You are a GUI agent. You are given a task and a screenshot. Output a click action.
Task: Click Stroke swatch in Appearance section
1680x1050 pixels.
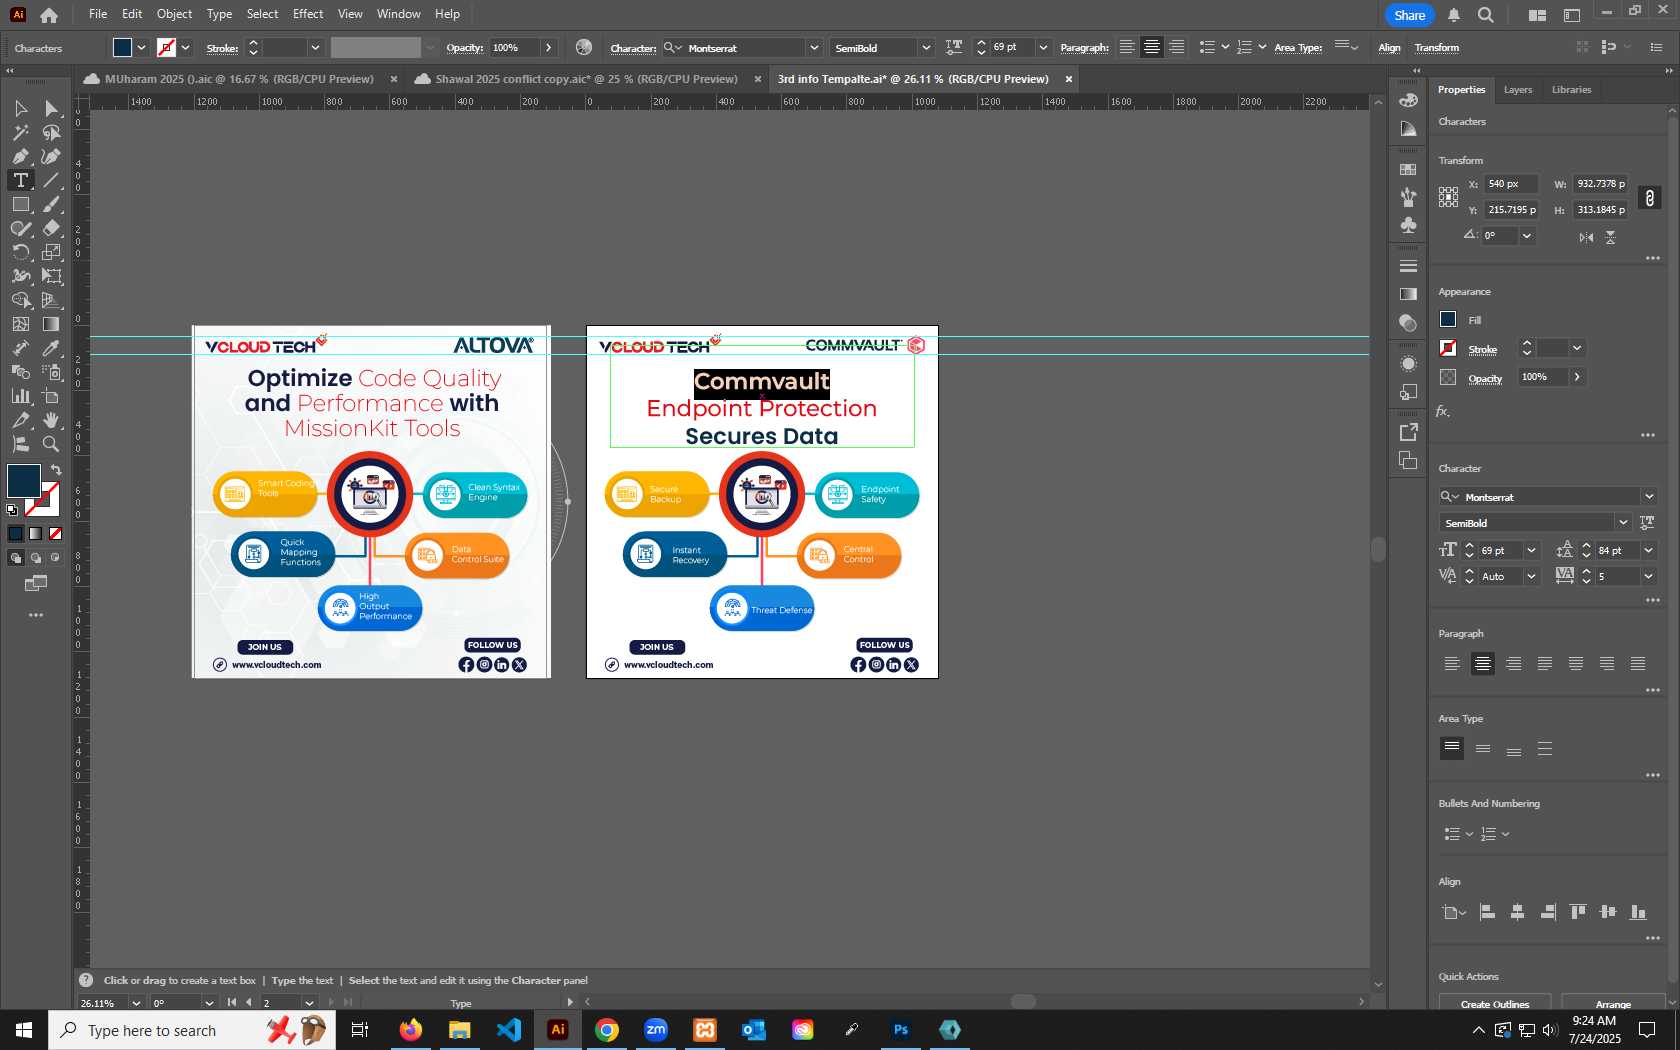pyautogui.click(x=1448, y=348)
